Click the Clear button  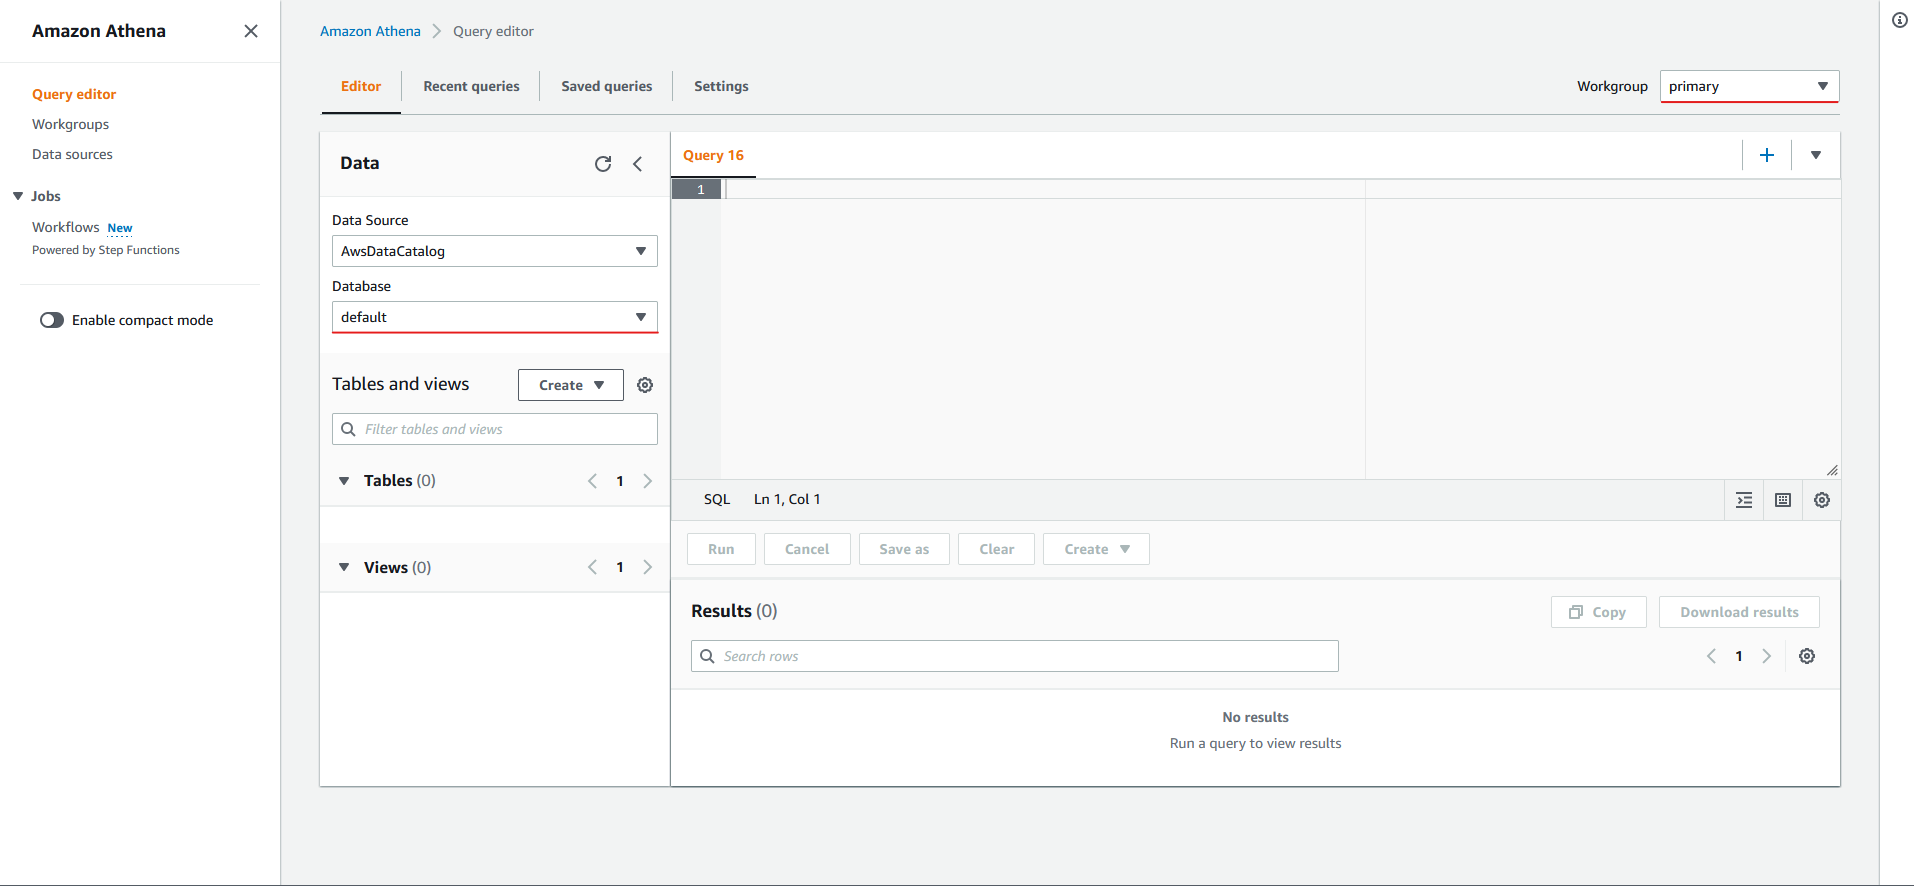tap(996, 549)
